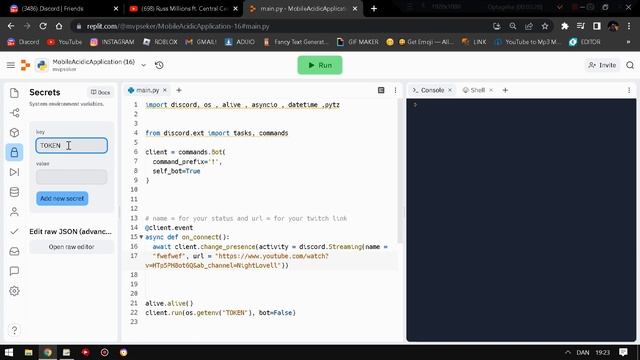Show hidden system tray icons
The width and height of the screenshot is (640, 360).
pos(568,352)
